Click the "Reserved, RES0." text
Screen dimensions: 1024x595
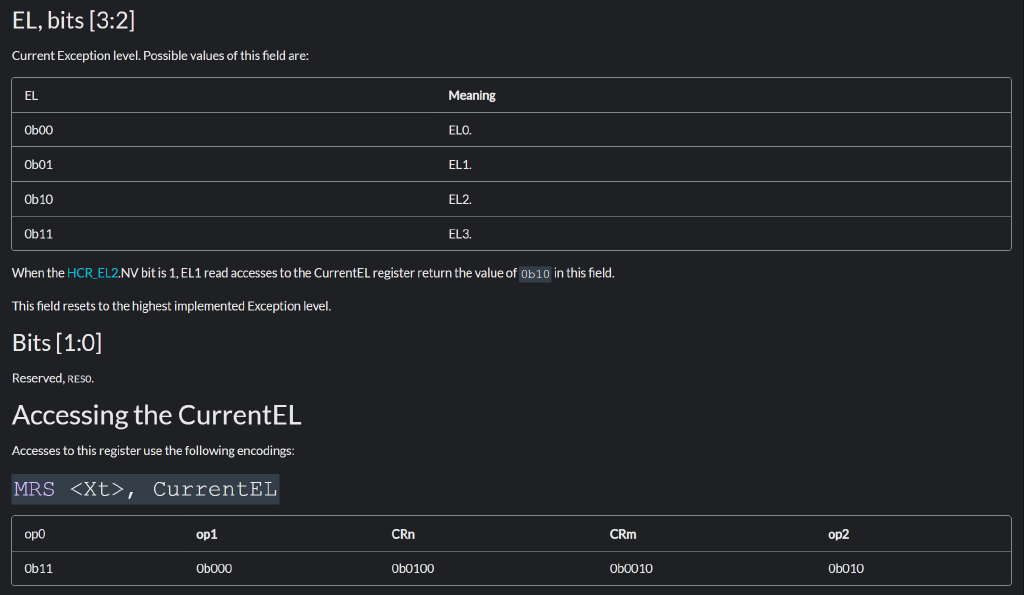coord(53,378)
